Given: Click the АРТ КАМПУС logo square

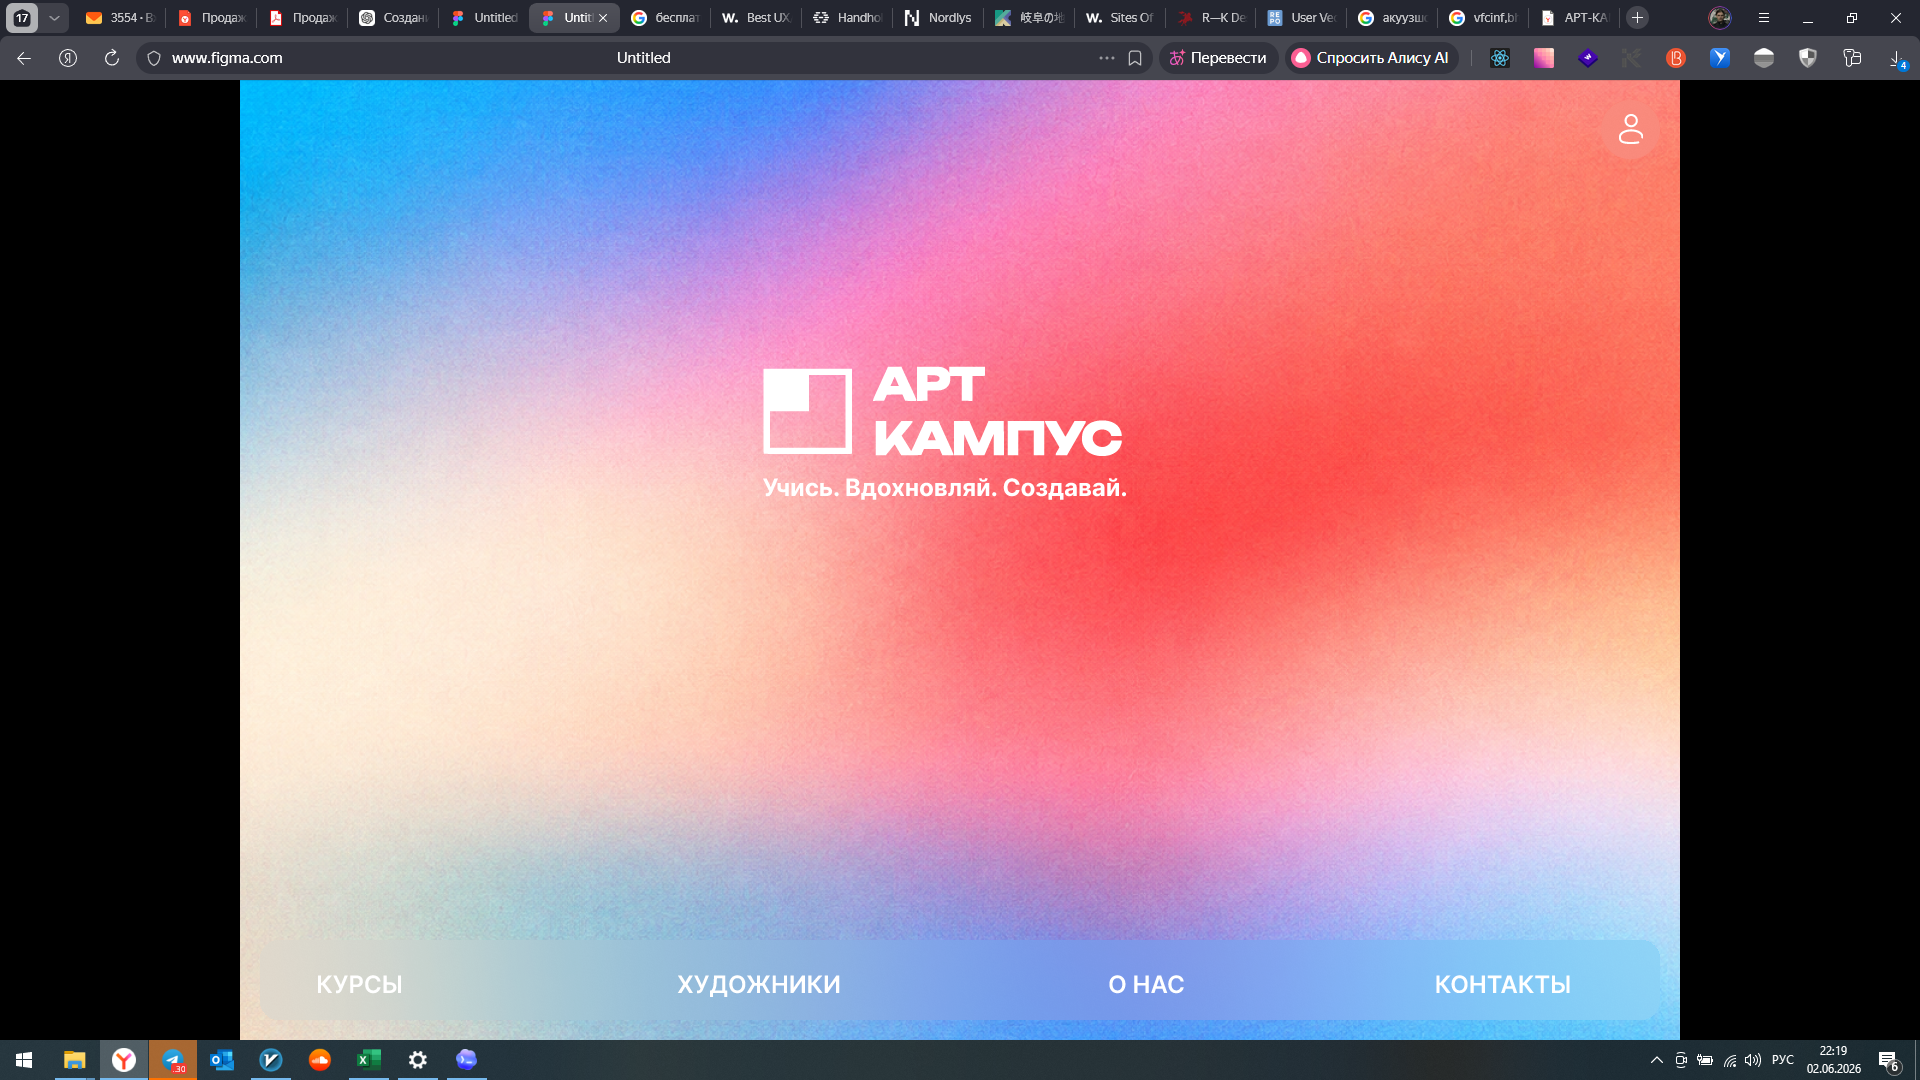Looking at the screenshot, I should pyautogui.click(x=807, y=411).
